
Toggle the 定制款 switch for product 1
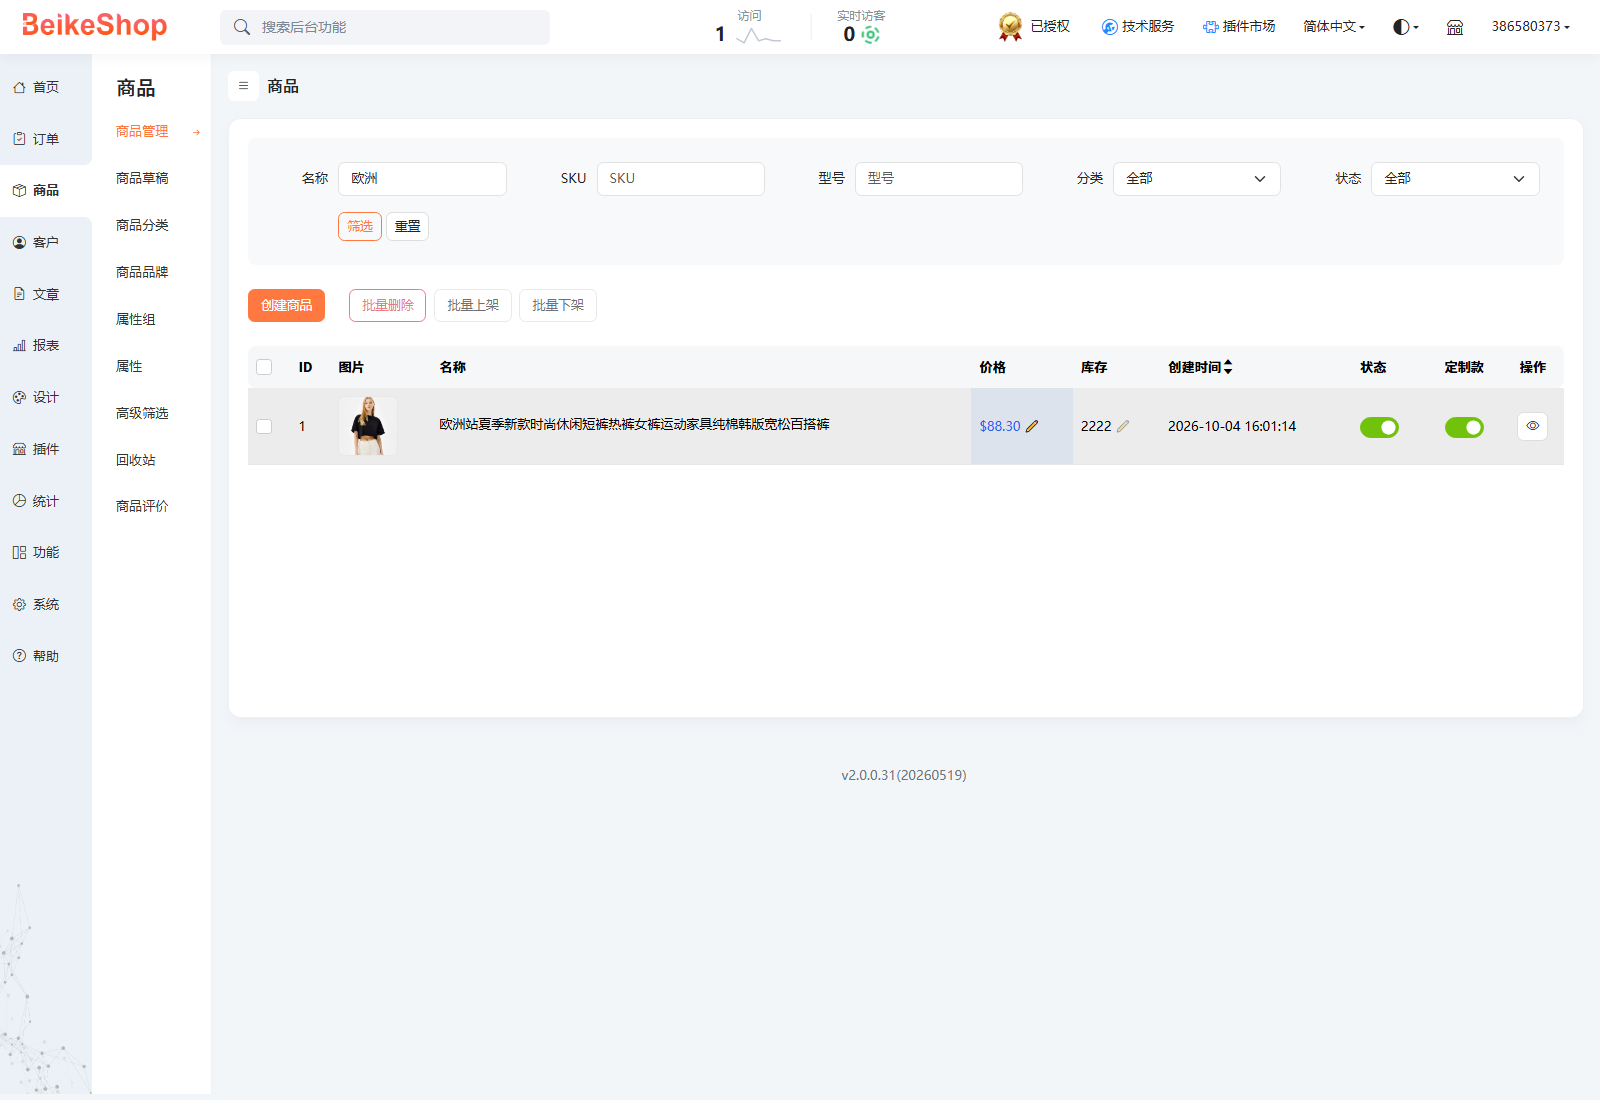pos(1464,427)
